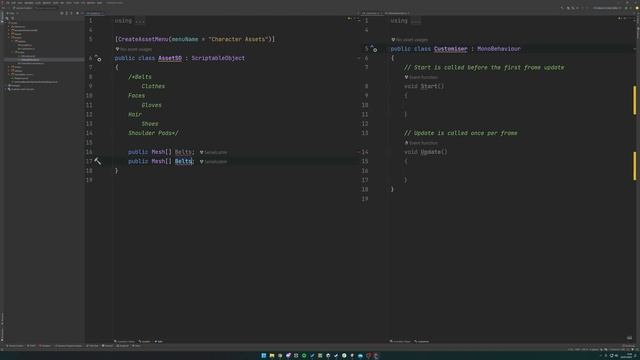Click the Update method name
The height and width of the screenshot is (360, 640).
pyautogui.click(x=430, y=152)
